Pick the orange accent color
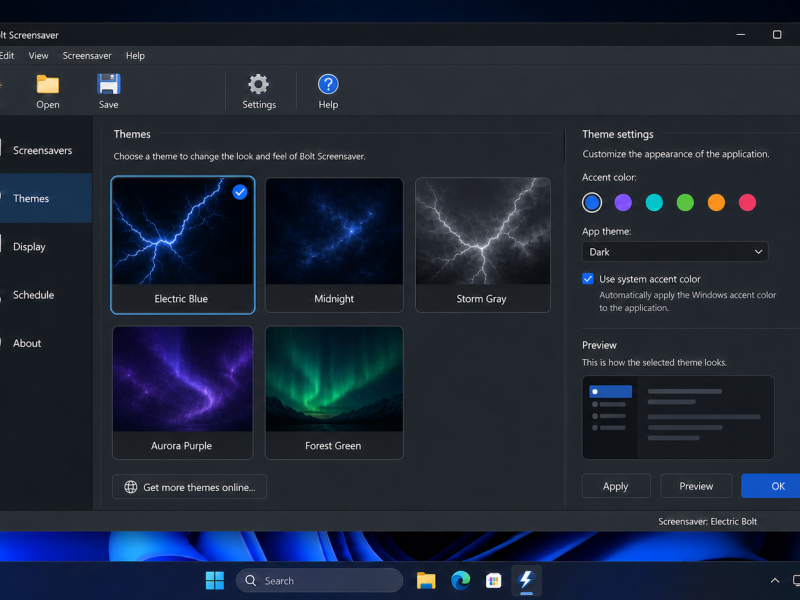800x600 pixels. tap(716, 203)
